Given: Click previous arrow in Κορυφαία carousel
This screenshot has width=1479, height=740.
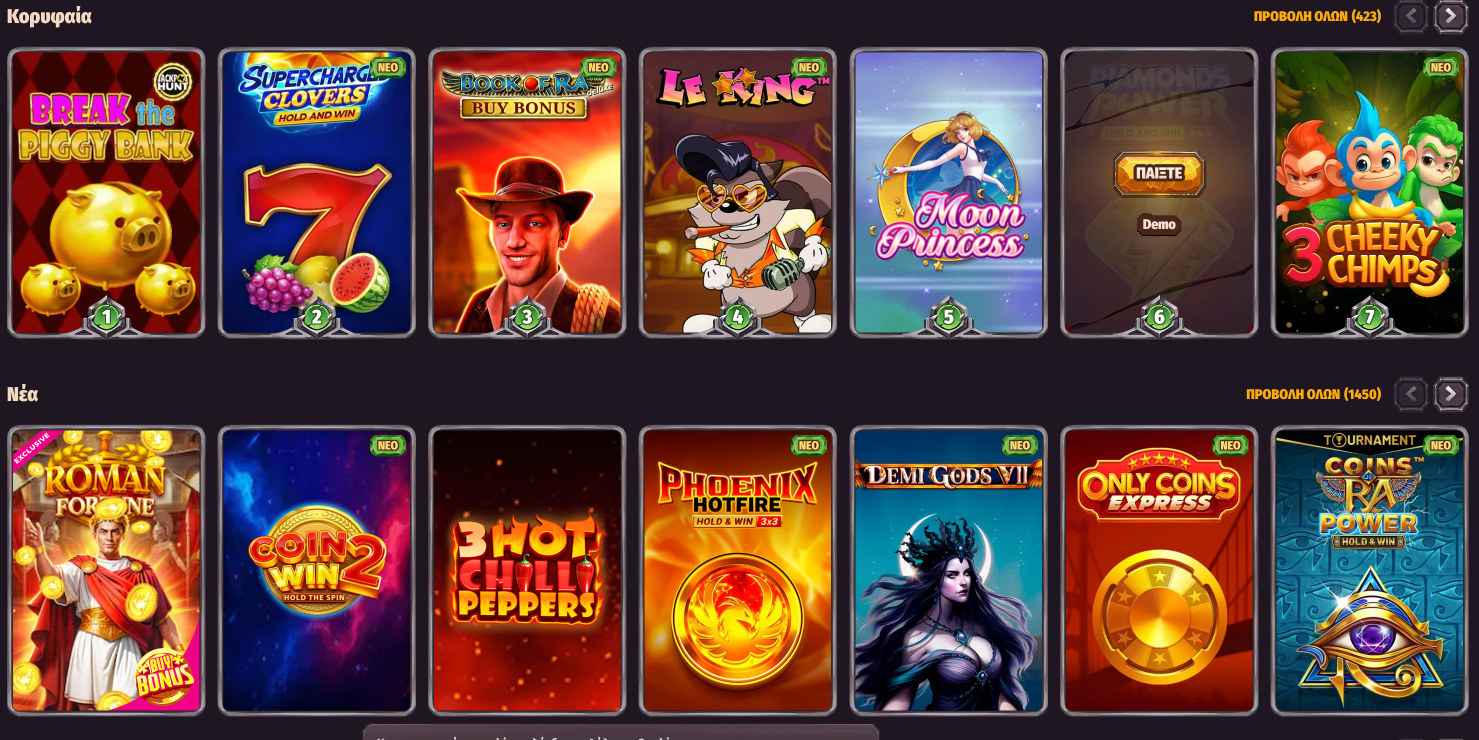Looking at the screenshot, I should tap(1411, 16).
